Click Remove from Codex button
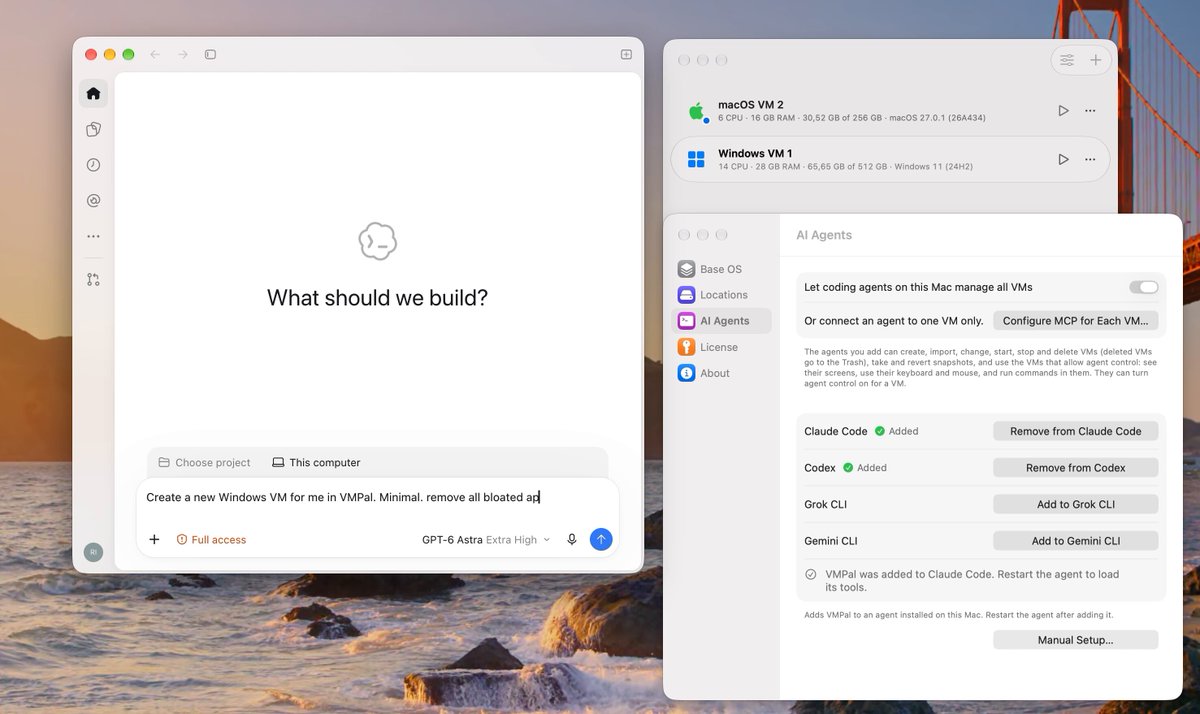 [x=1075, y=467]
